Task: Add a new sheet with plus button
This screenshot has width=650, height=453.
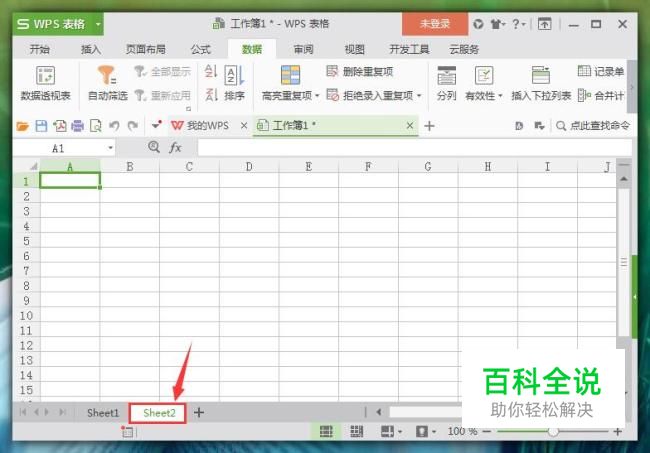Action: click(199, 412)
